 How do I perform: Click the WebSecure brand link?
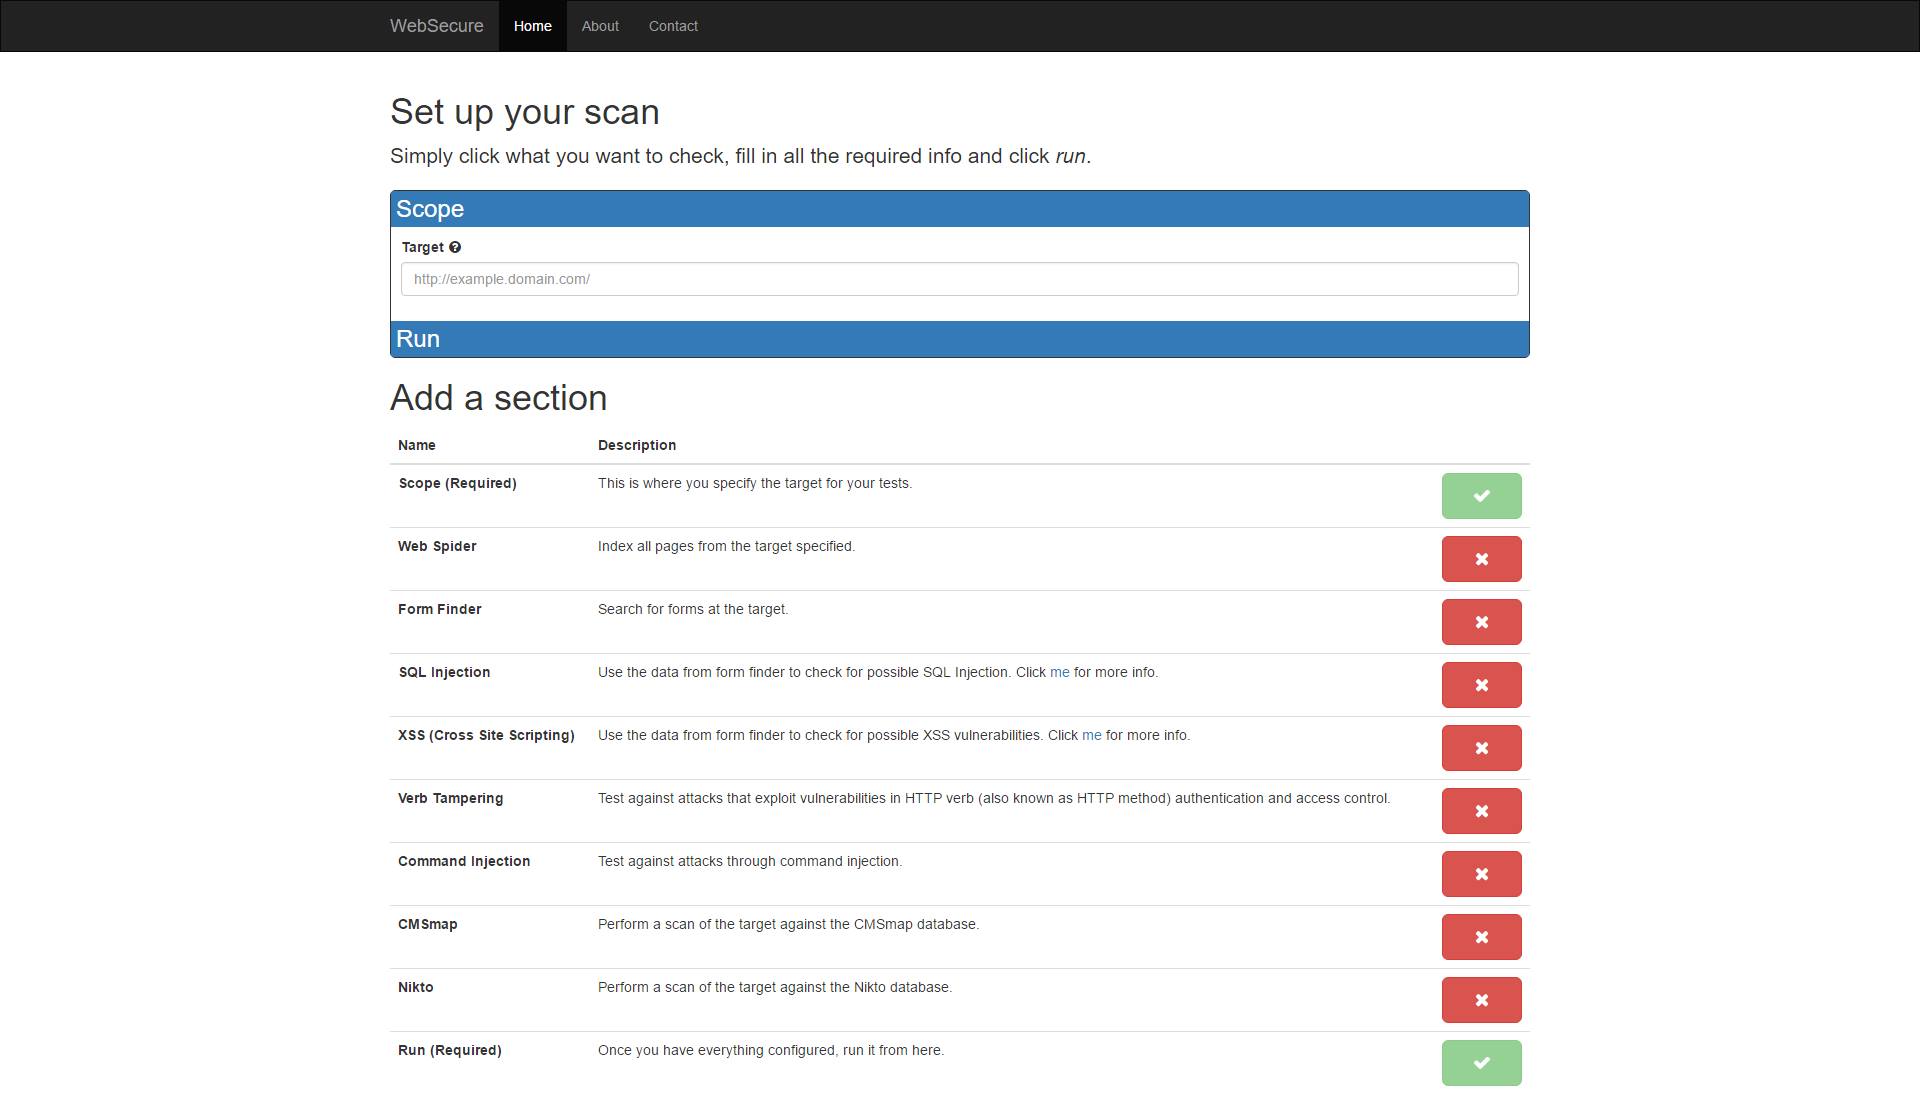point(437,26)
